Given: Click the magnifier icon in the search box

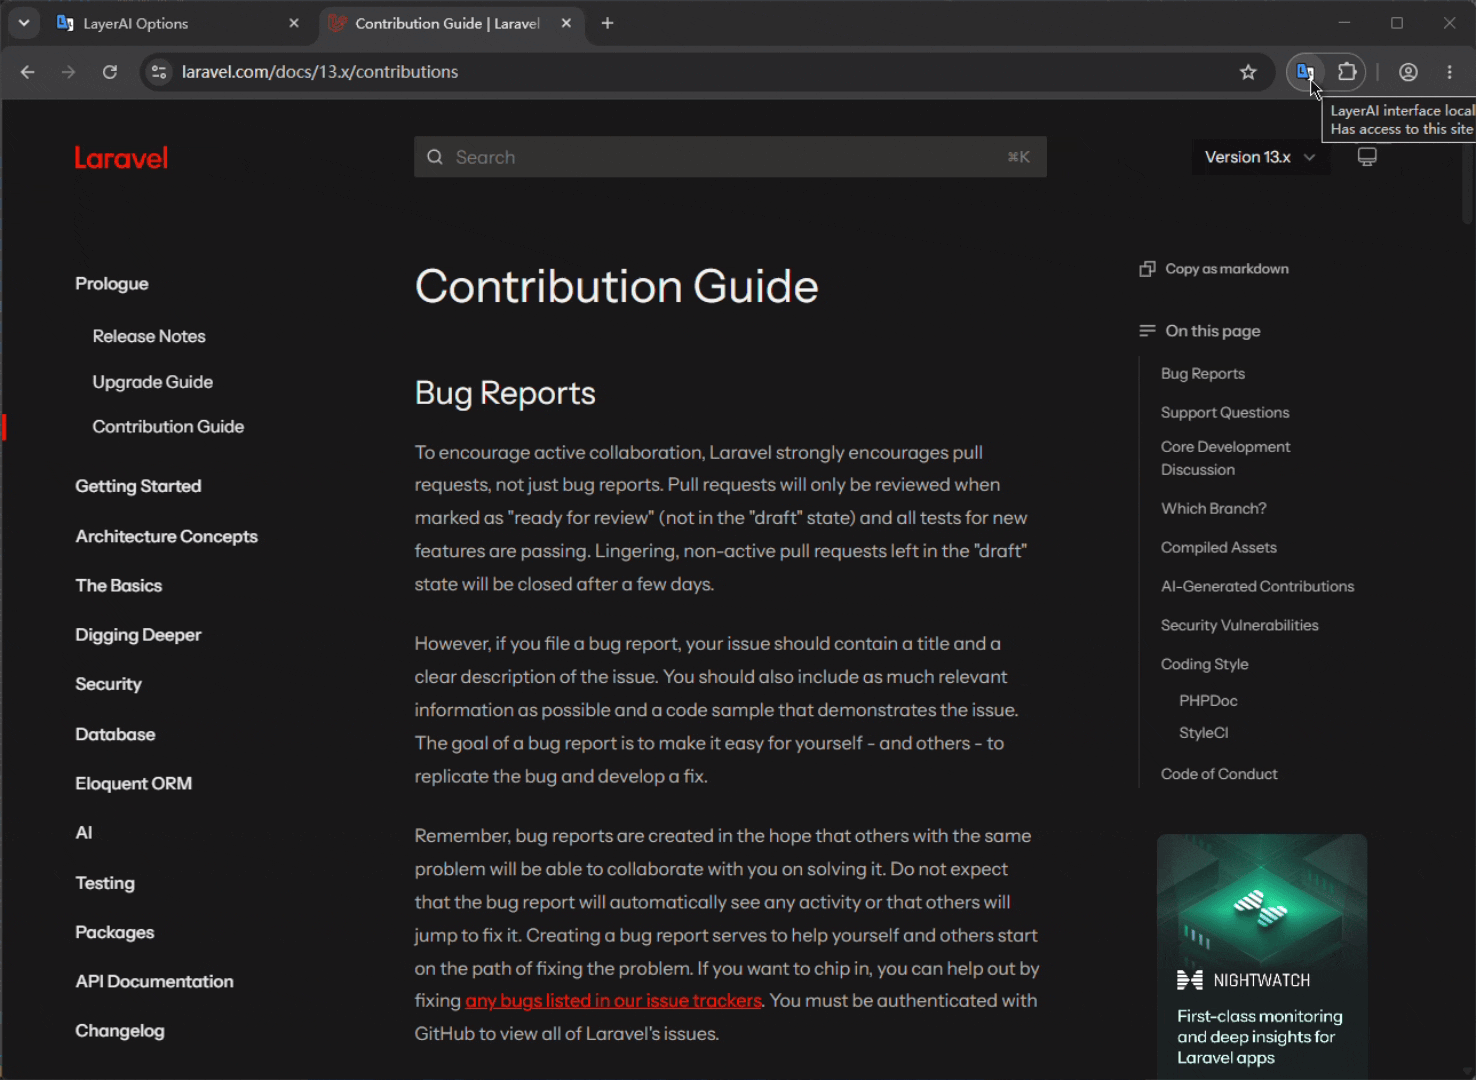Looking at the screenshot, I should pos(435,157).
